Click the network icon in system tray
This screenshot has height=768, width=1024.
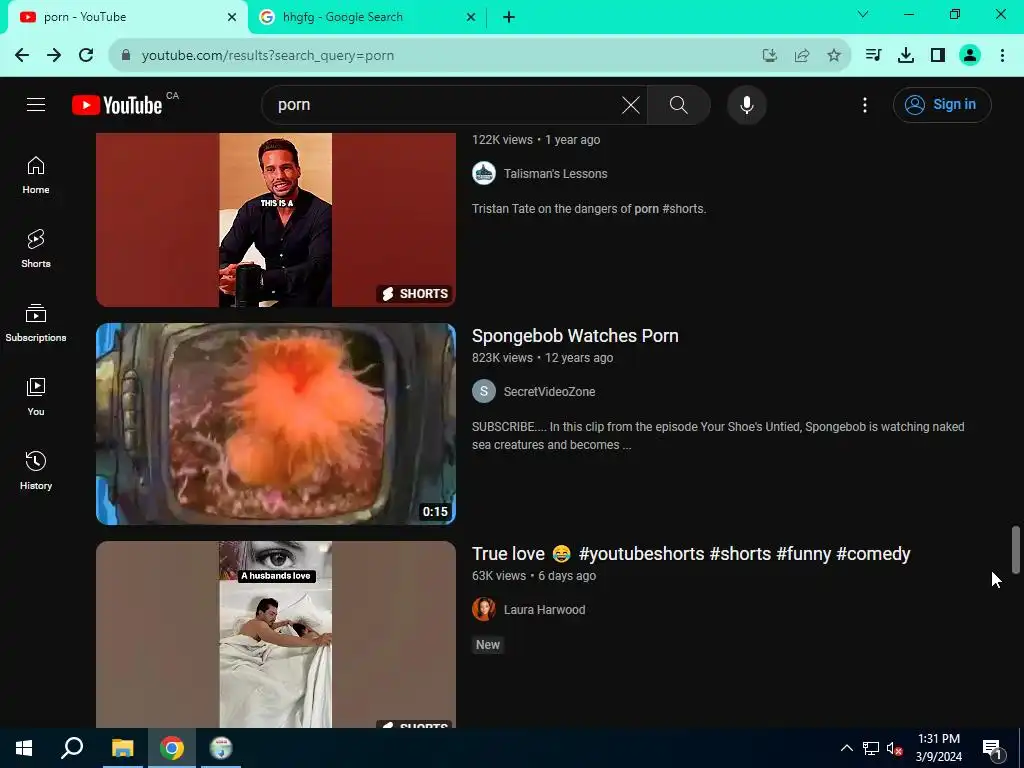871,748
